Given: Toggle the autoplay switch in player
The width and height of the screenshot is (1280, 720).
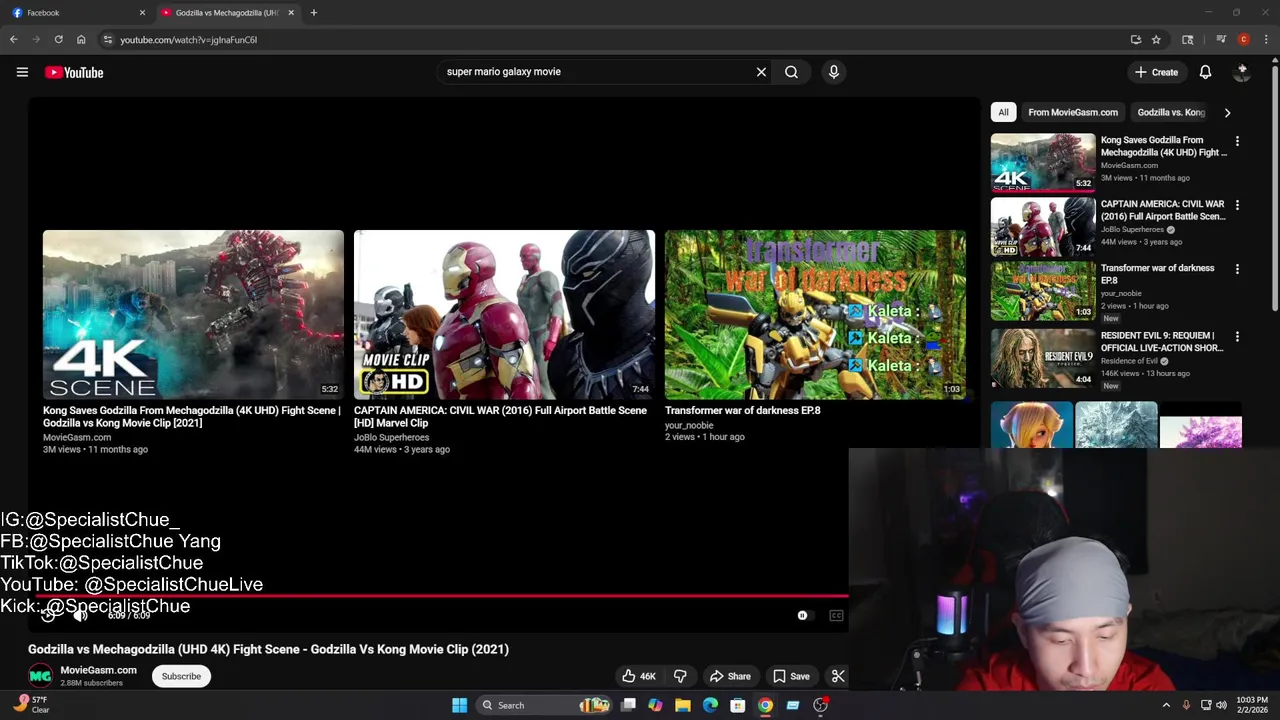Looking at the screenshot, I should pos(804,616).
